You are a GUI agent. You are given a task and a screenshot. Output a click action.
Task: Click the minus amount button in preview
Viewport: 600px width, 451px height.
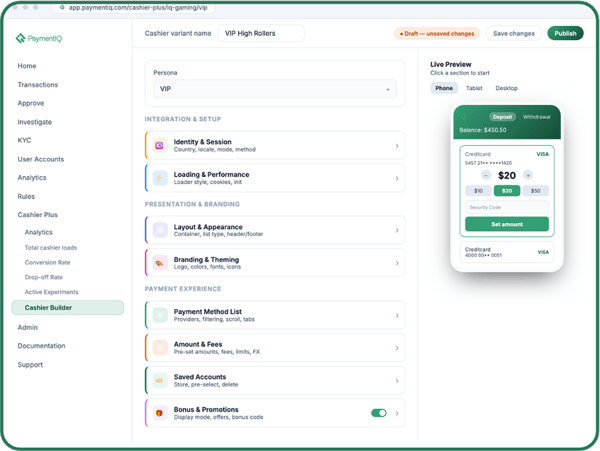pos(486,175)
